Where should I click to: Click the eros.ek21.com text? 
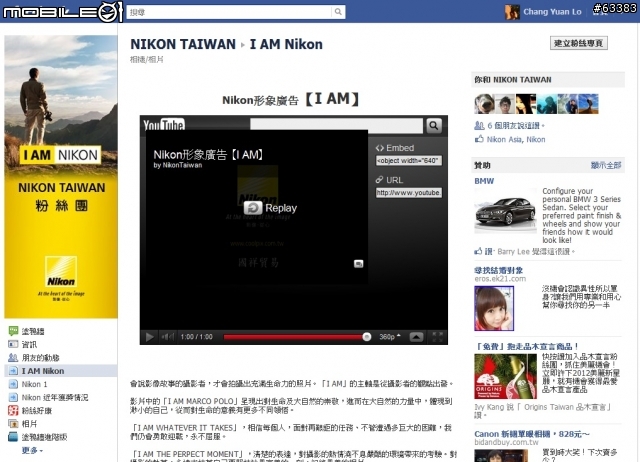(x=500, y=279)
